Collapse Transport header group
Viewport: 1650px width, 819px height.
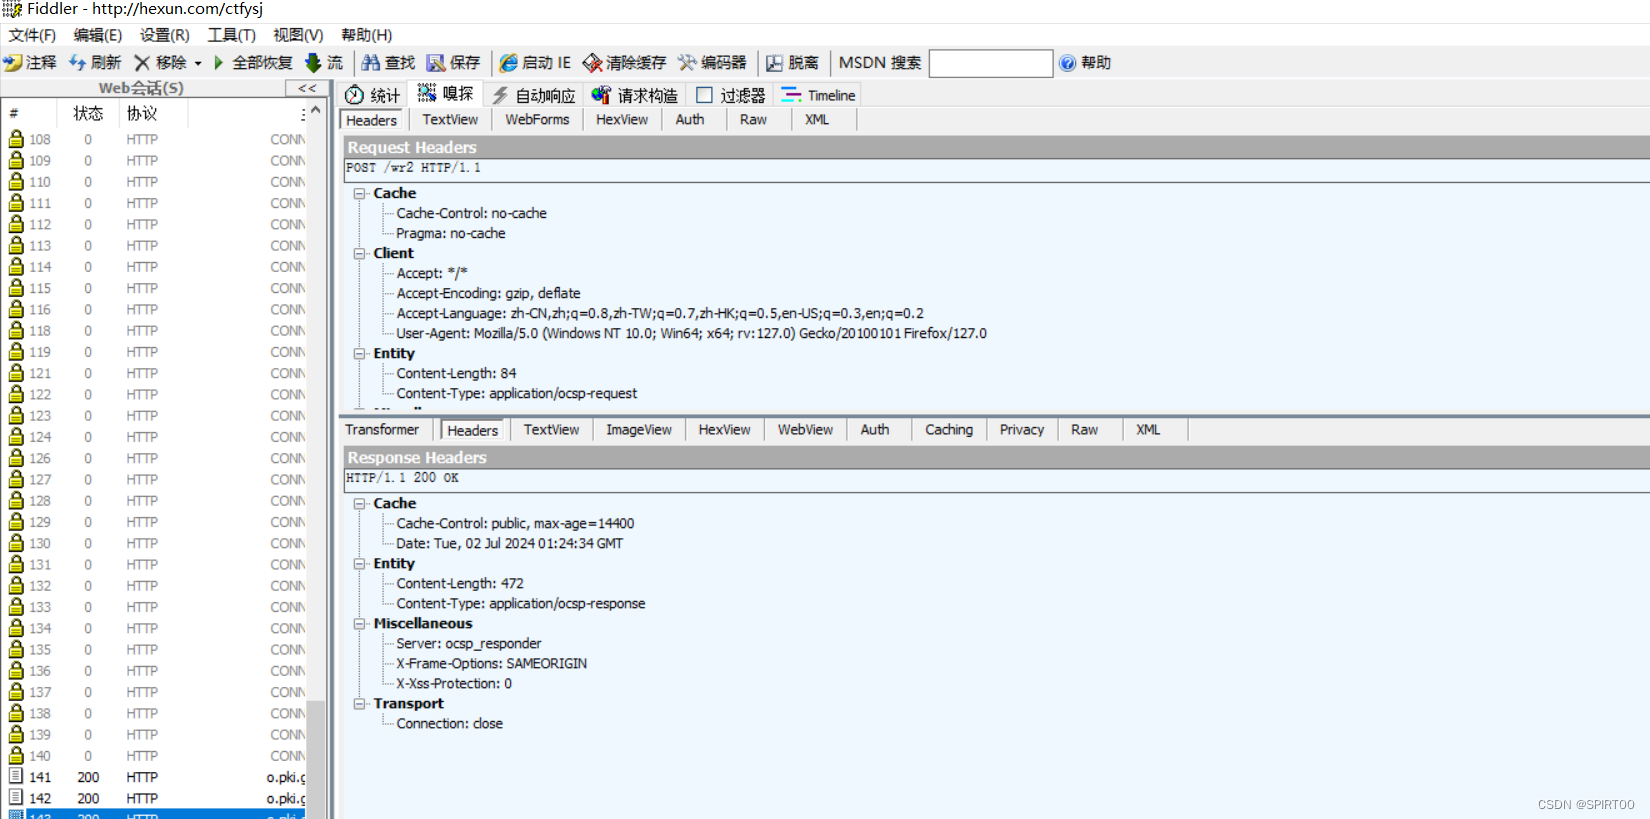(359, 704)
